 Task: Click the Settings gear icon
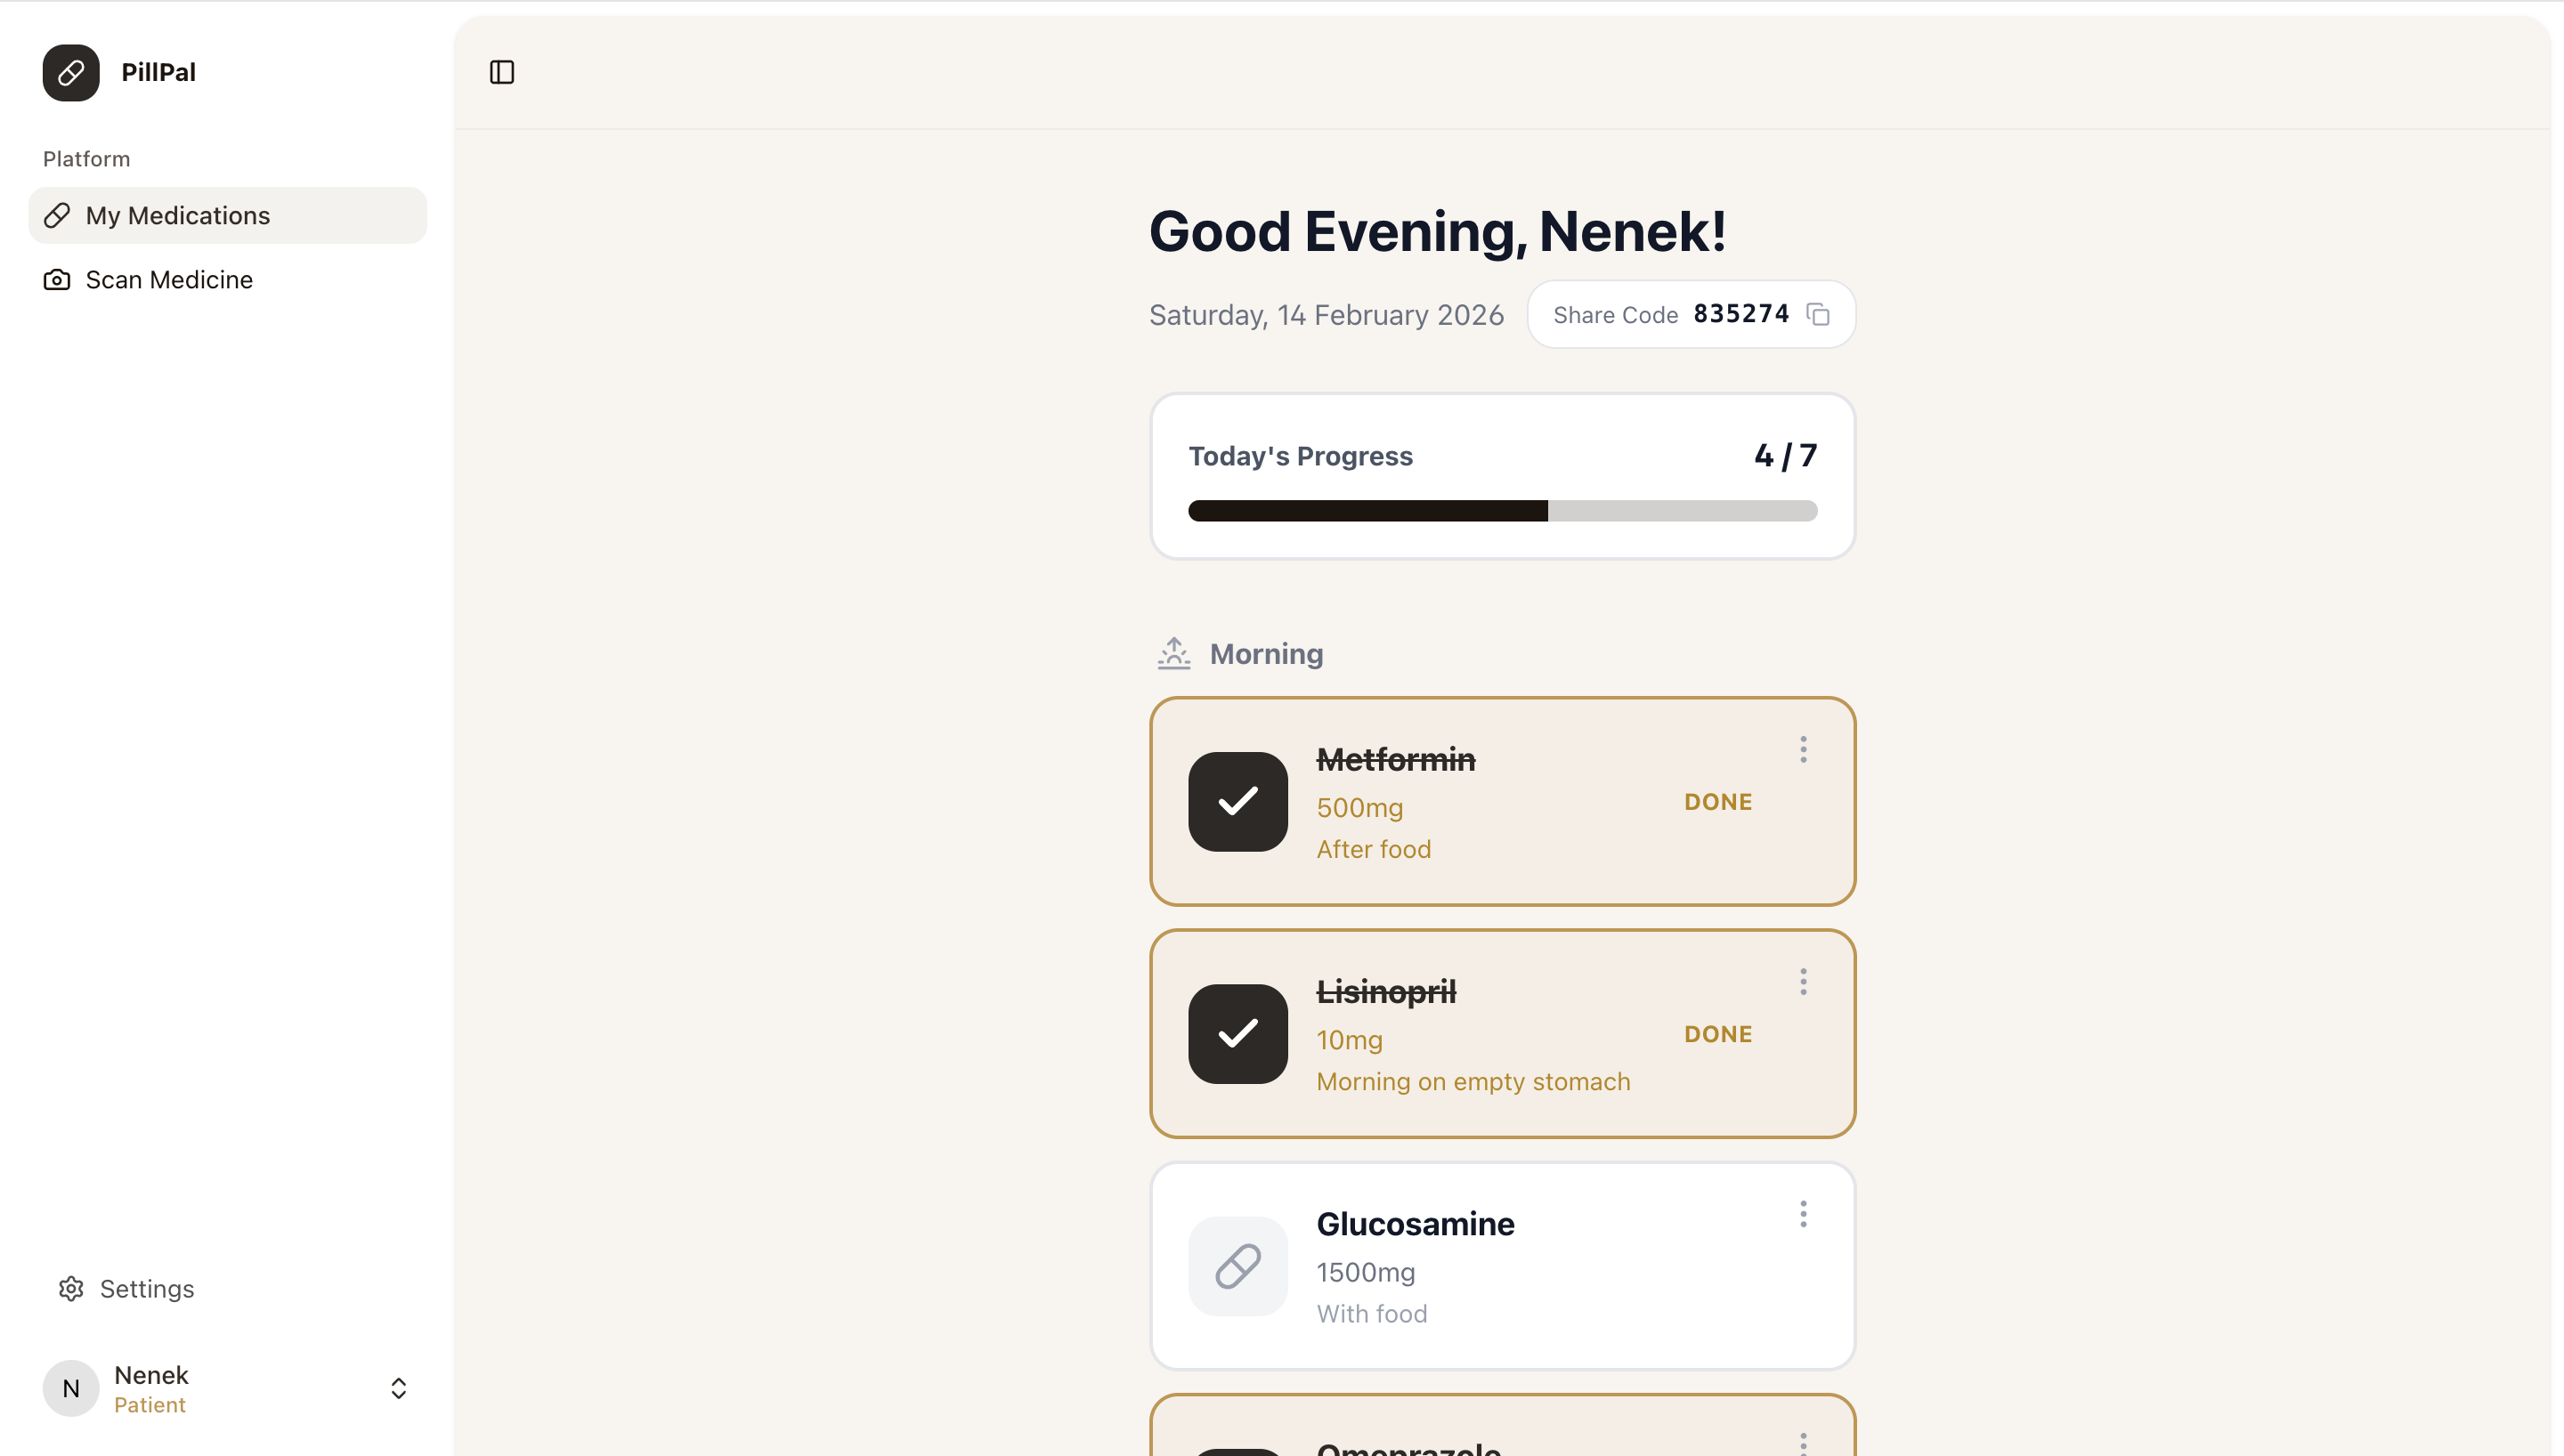click(71, 1288)
